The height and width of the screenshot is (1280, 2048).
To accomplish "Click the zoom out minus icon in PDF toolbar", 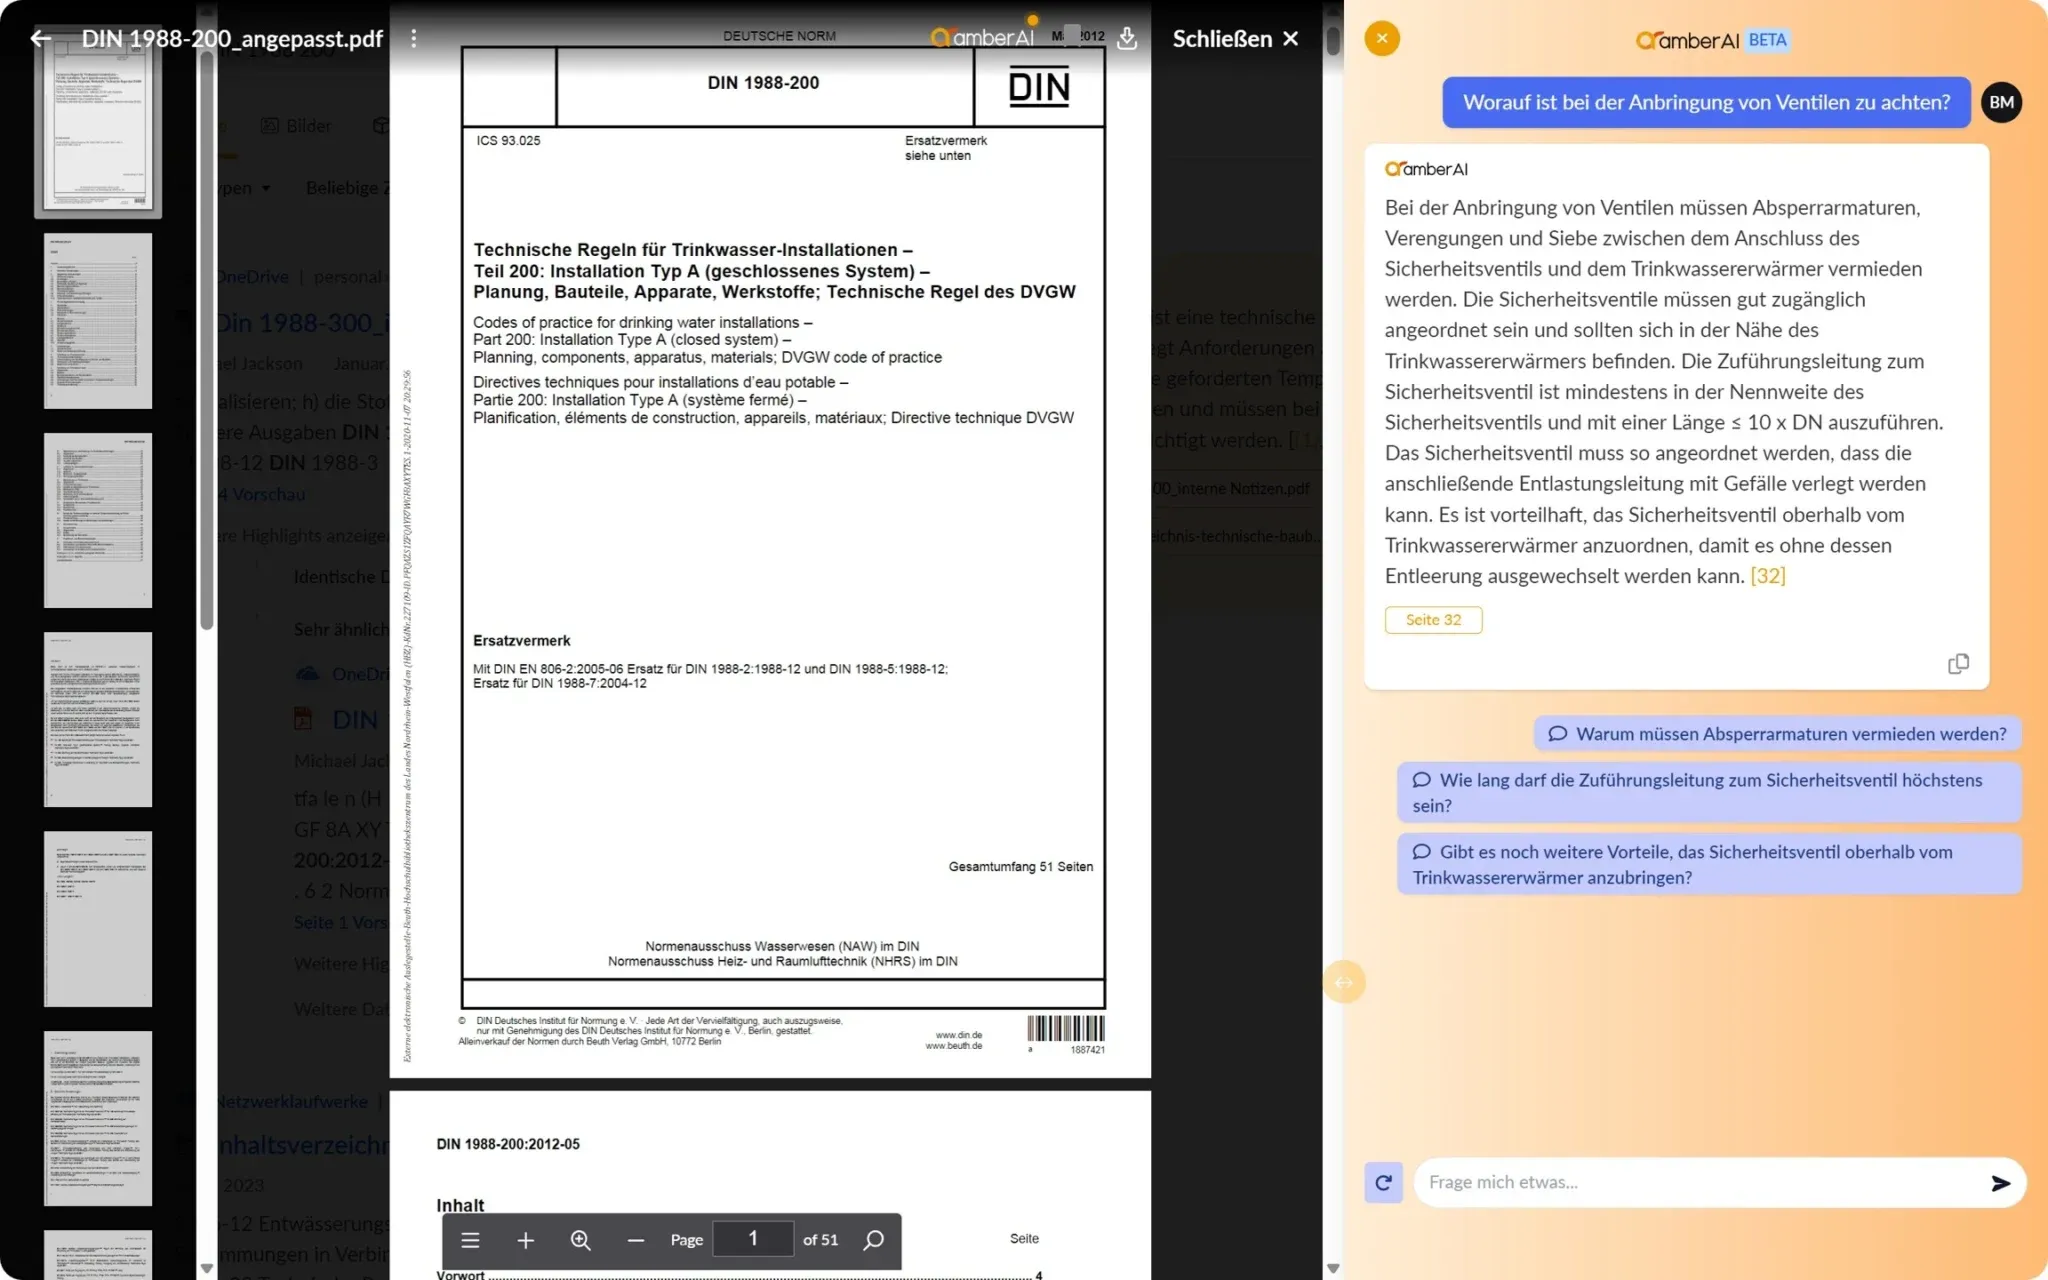I will point(635,1240).
